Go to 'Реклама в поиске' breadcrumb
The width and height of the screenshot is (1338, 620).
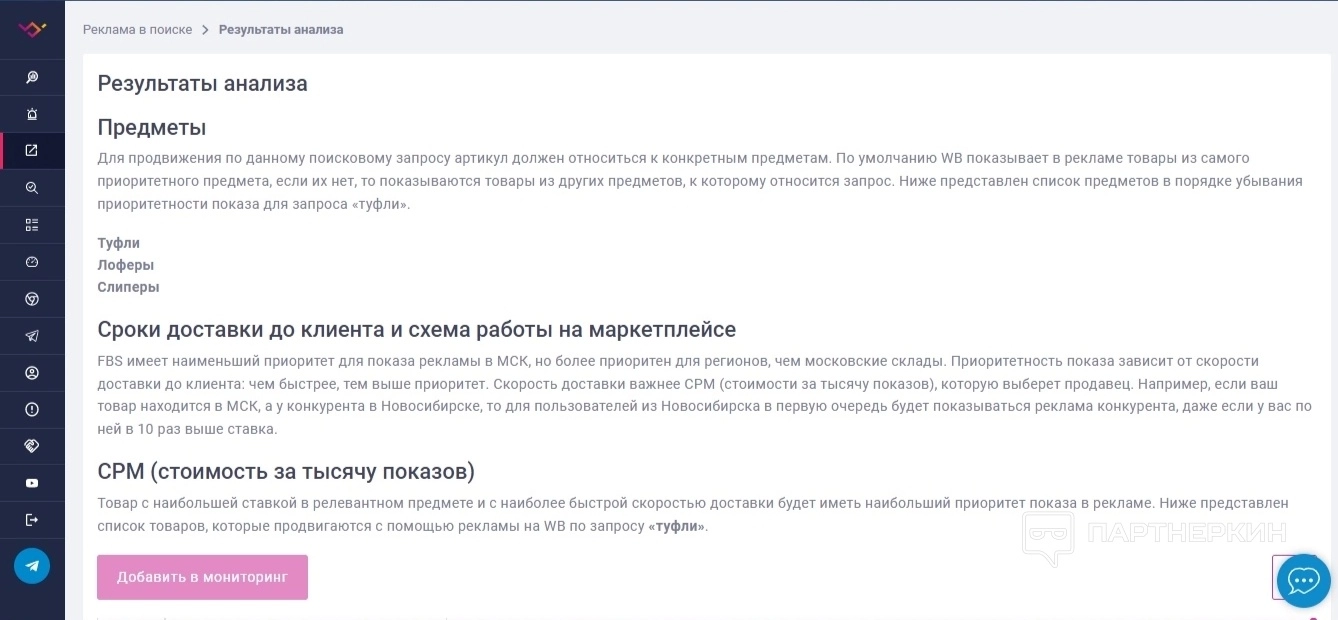click(x=137, y=30)
